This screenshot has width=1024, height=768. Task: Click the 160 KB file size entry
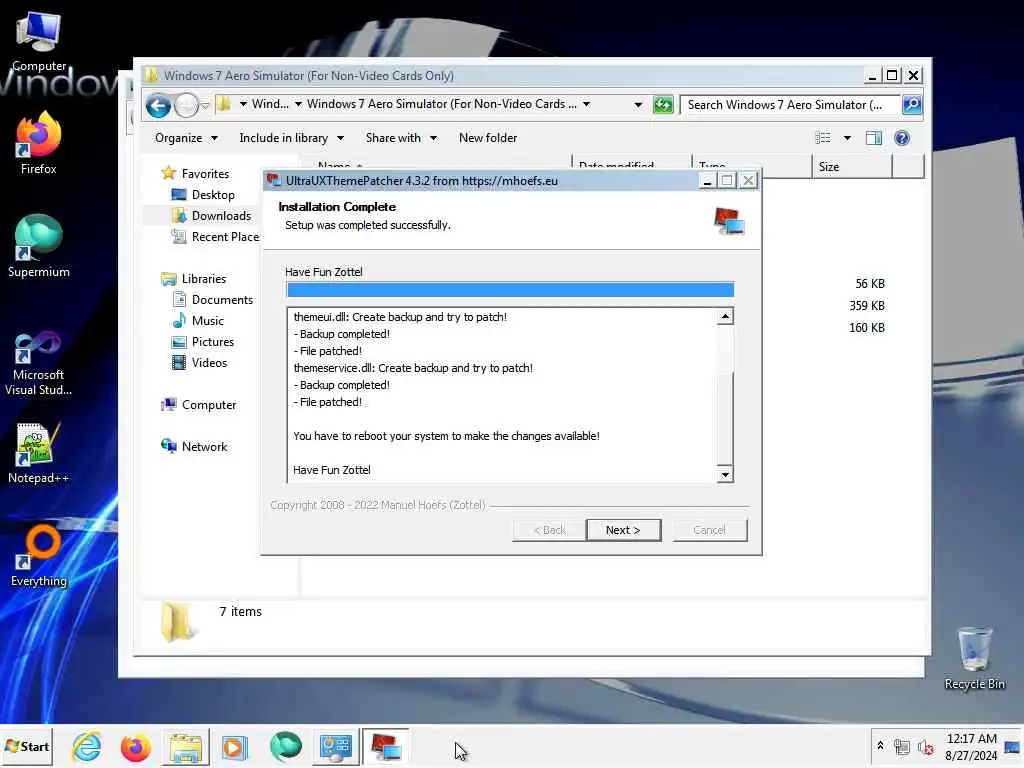tap(867, 328)
